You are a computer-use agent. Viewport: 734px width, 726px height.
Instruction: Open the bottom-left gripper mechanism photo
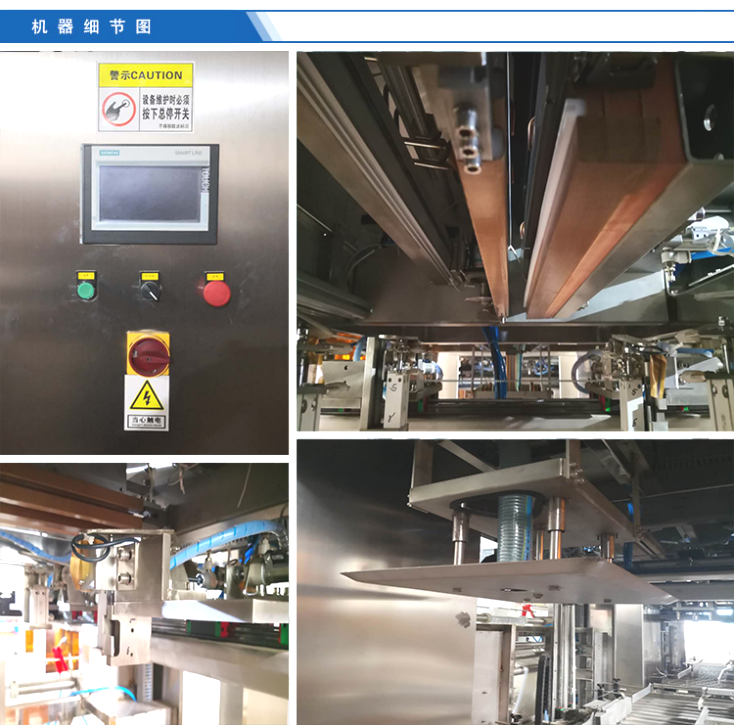tap(144, 592)
